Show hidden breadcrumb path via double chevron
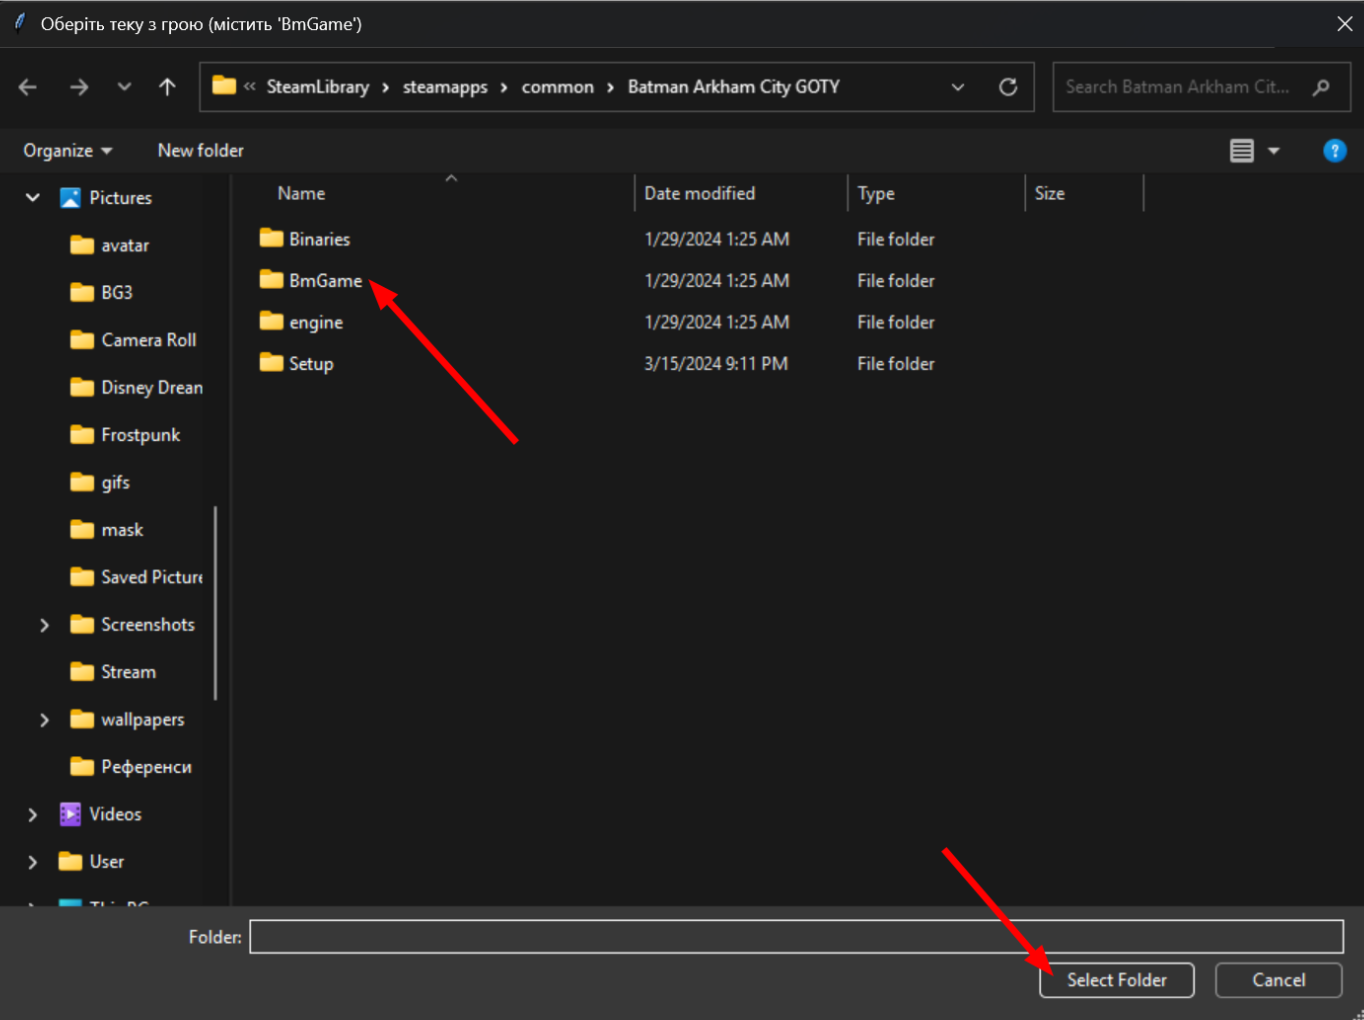Viewport: 1364px width, 1020px height. 250,87
